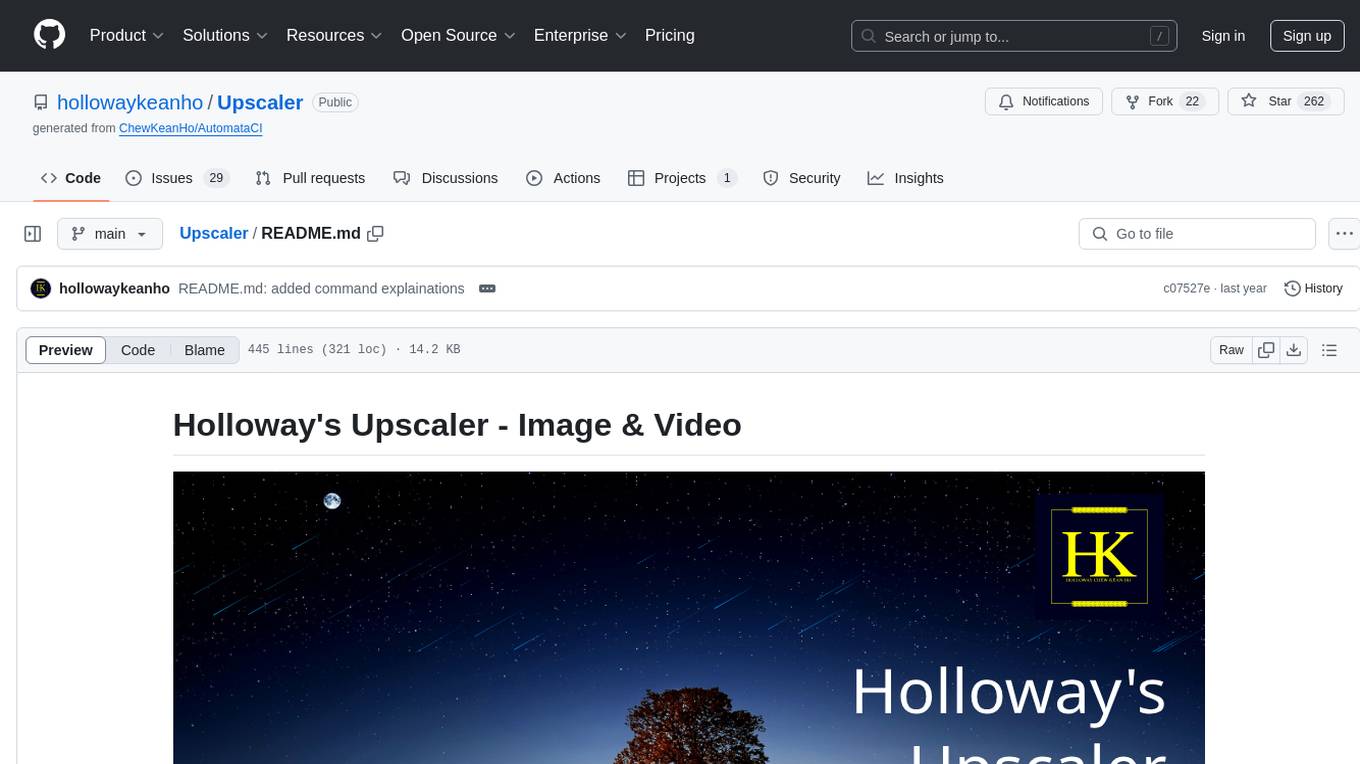Switch to the Actions tab
Screen dimensions: 1360x764
click(563, 178)
